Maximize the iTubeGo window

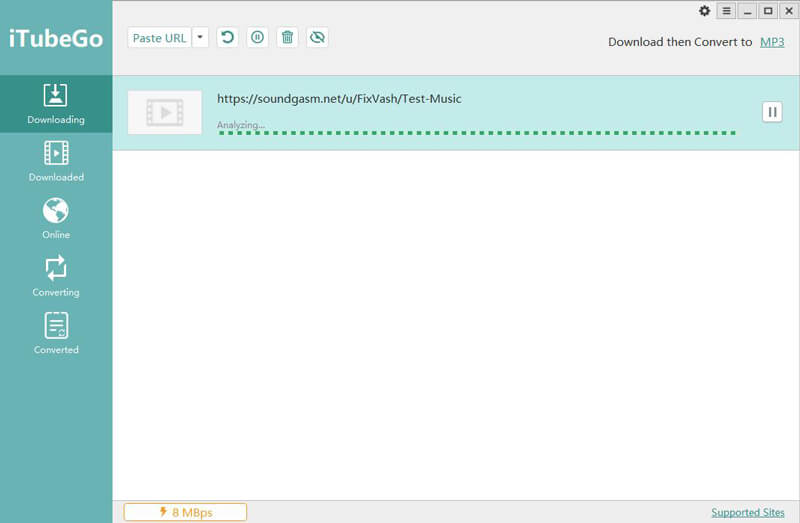click(x=768, y=11)
